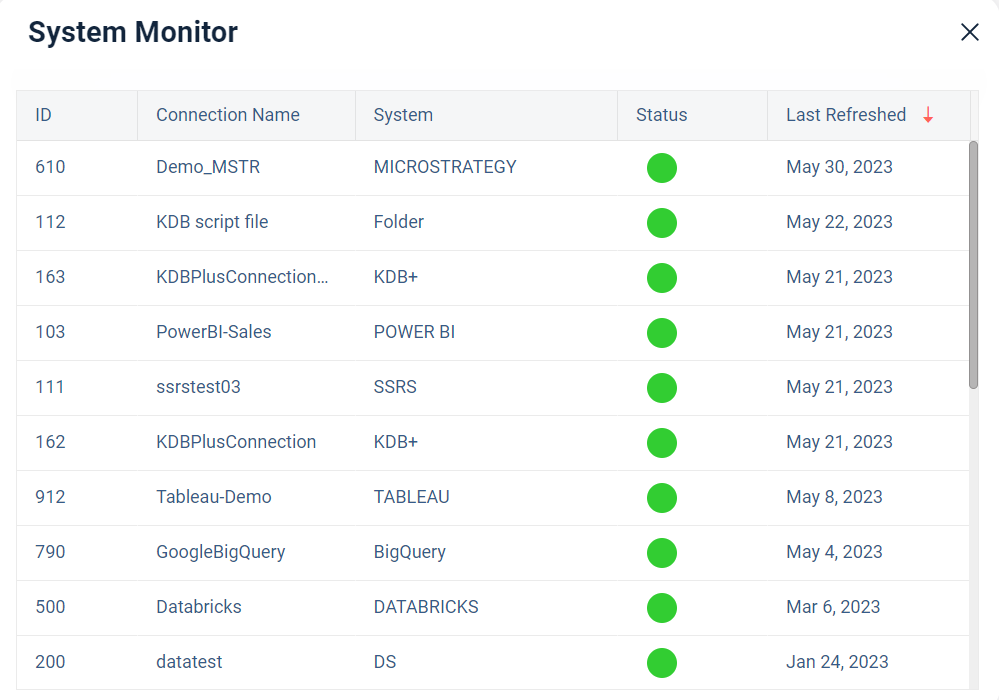Toggle the status for connection ID 163
Image resolution: width=999 pixels, height=700 pixels.
[661, 278]
